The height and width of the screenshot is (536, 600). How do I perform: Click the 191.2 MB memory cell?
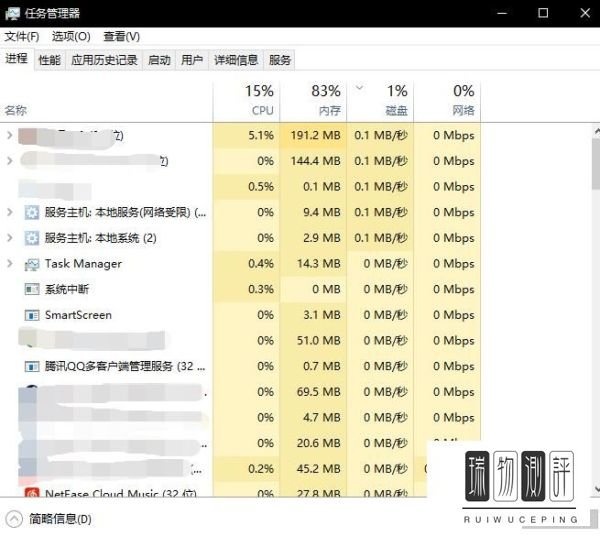[313, 135]
